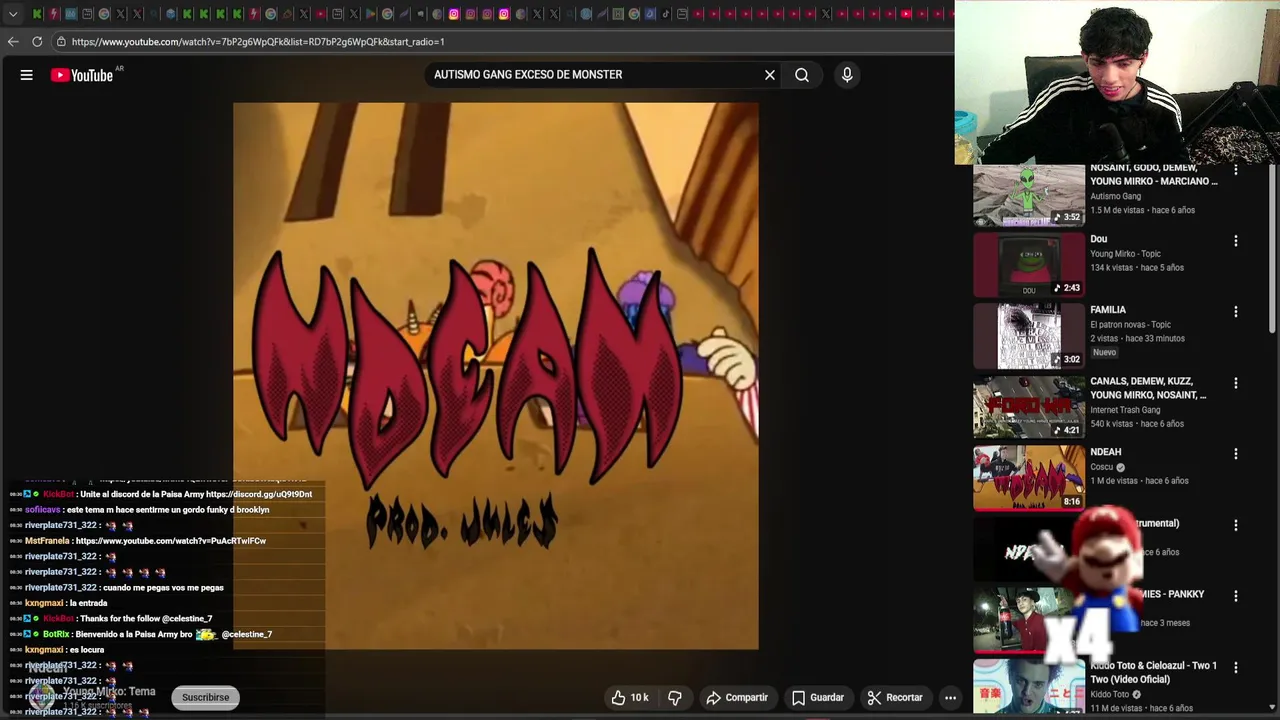Open options menu for Kiddo Toto video
Viewport: 1280px width, 720px height.
point(1236,667)
